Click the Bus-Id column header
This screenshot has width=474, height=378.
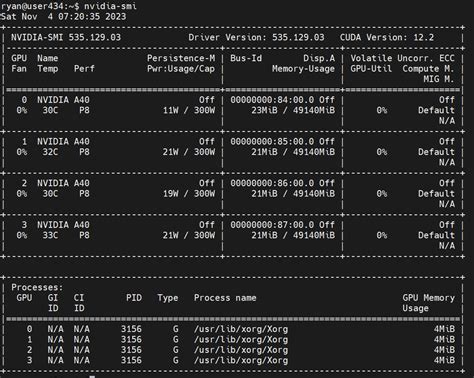pos(246,58)
